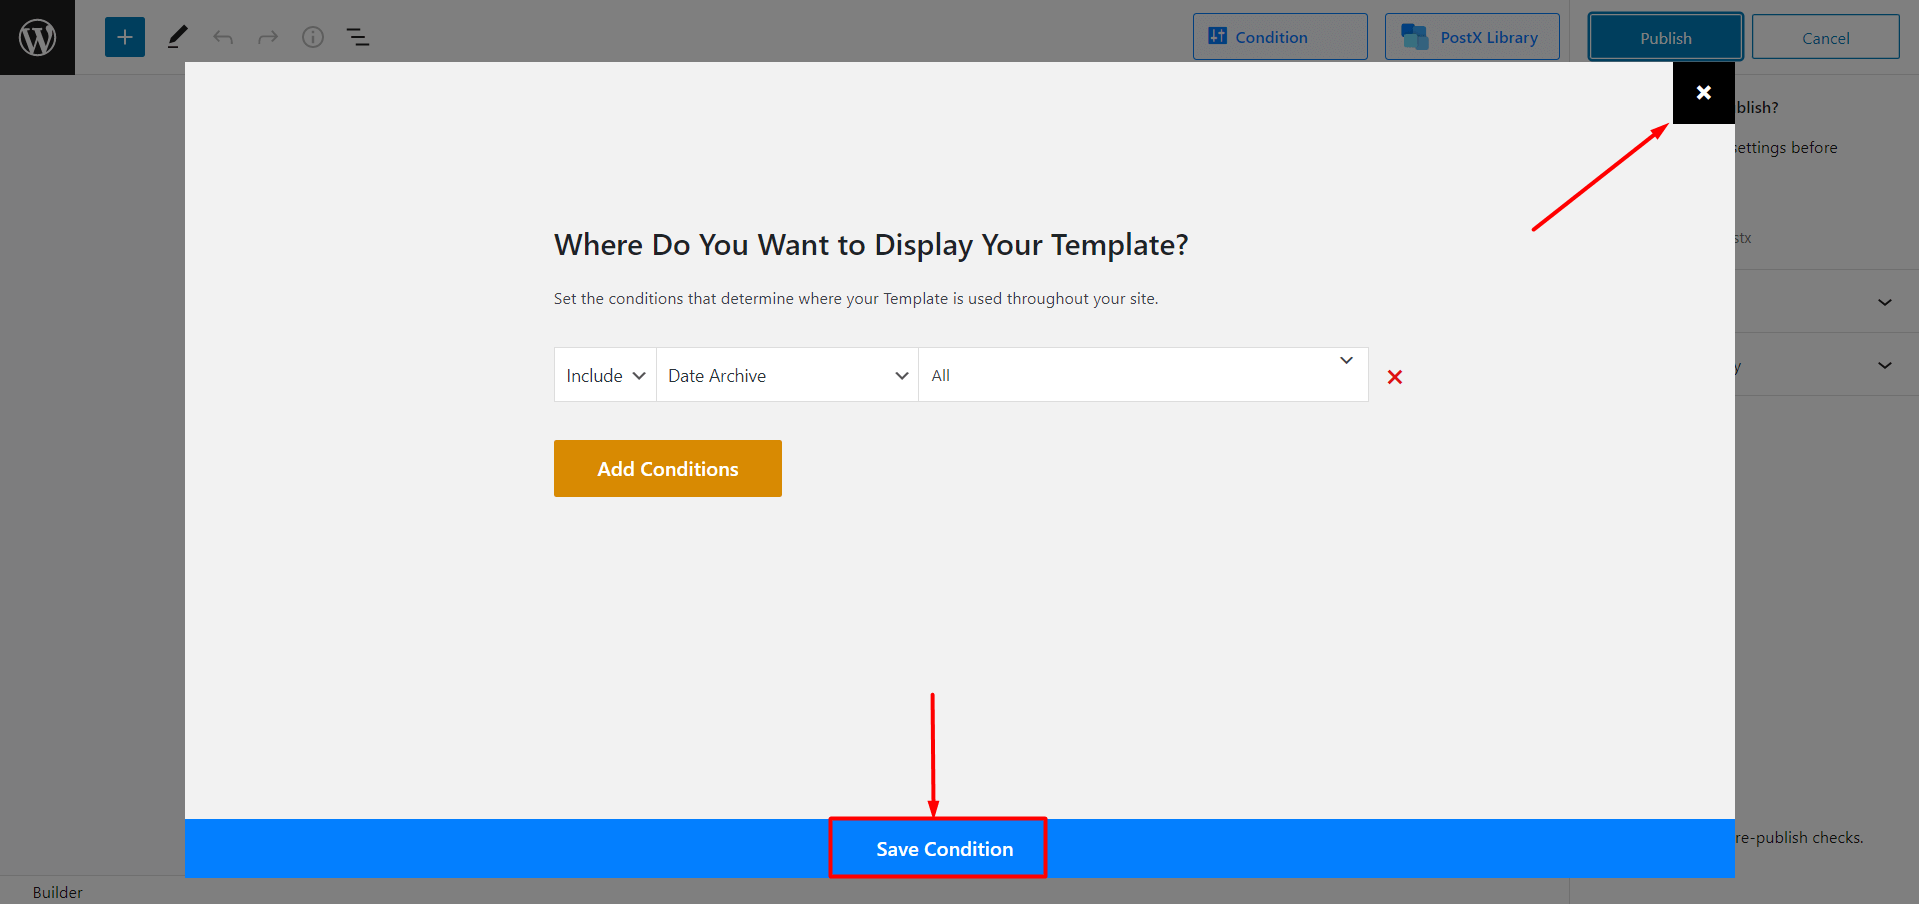Open Details via the info icon
The height and width of the screenshot is (904, 1919).
pyautogui.click(x=312, y=36)
